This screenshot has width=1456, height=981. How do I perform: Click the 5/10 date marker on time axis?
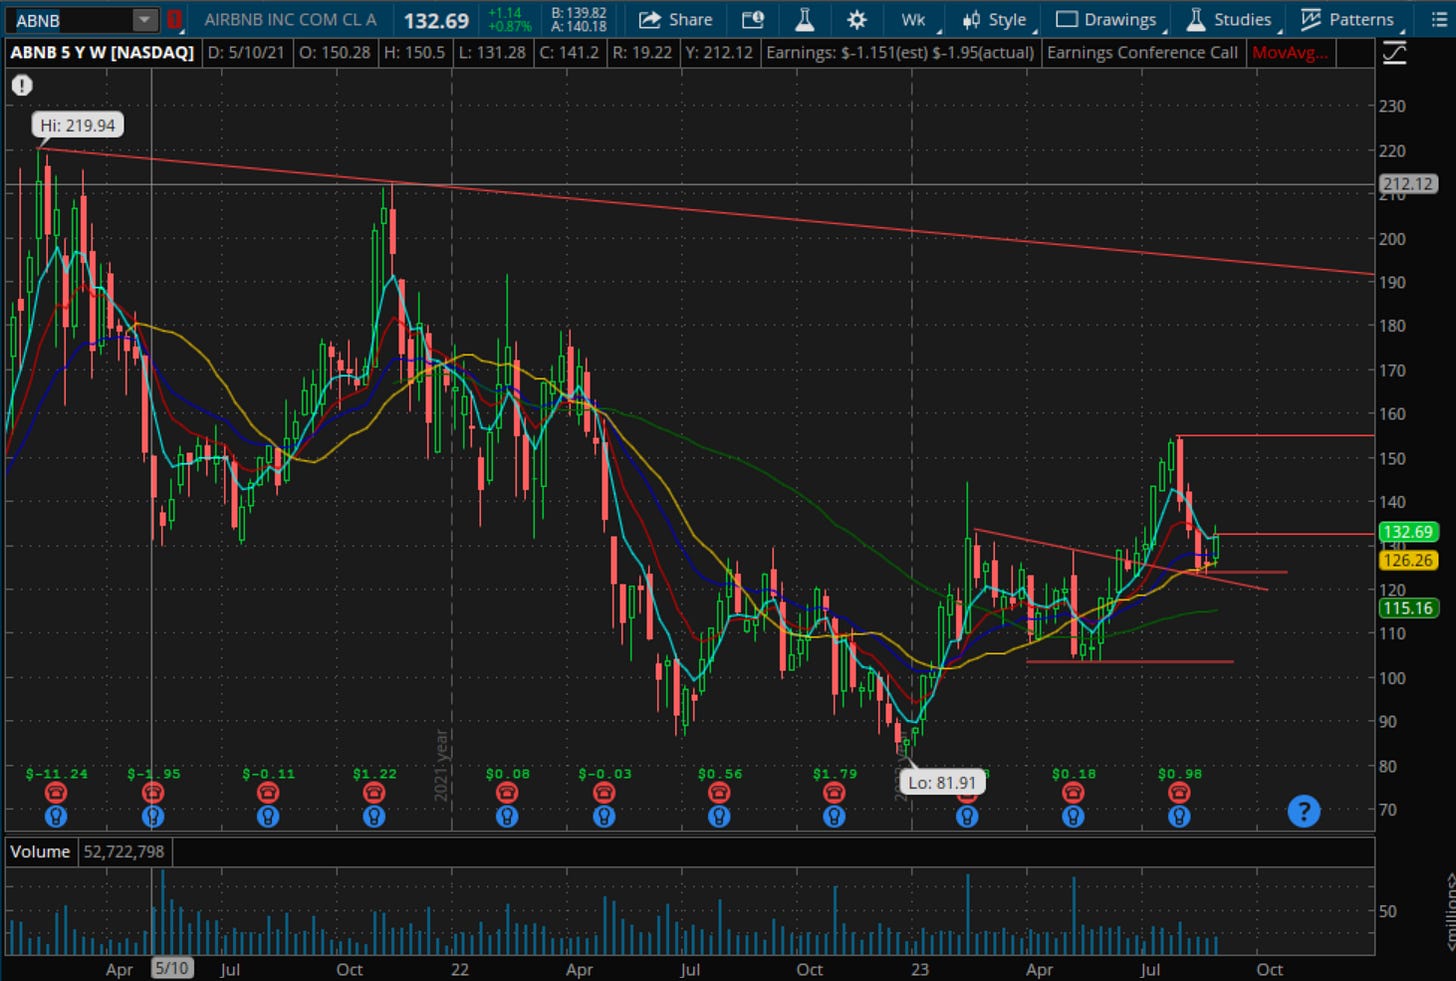pyautogui.click(x=171, y=968)
